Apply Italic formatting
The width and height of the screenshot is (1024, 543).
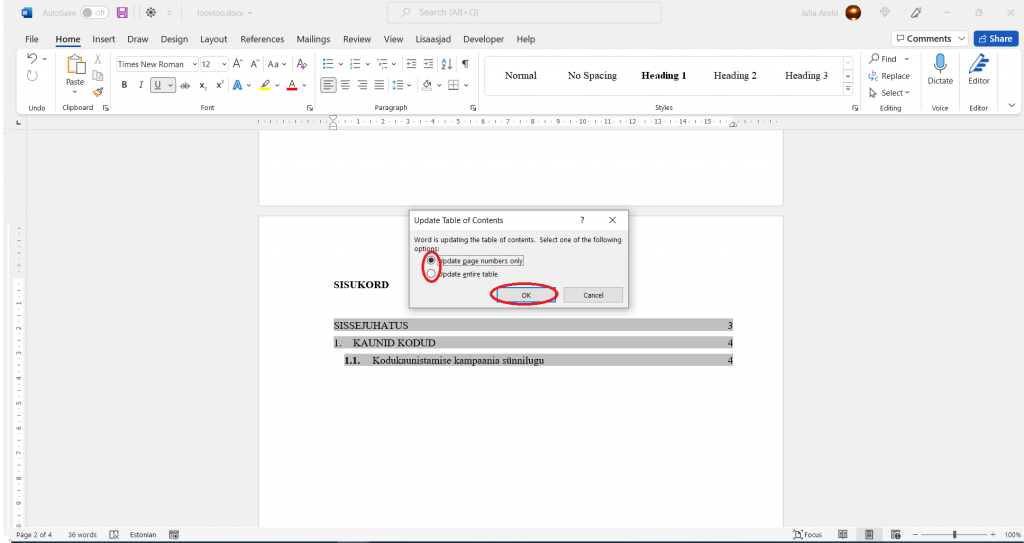click(x=140, y=85)
